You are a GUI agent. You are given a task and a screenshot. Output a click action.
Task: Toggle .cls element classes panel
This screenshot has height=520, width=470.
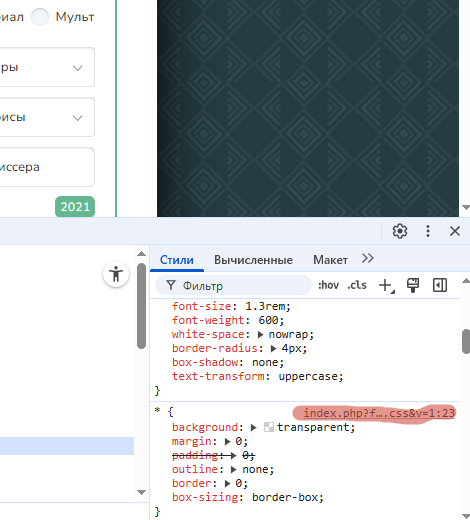pyautogui.click(x=357, y=285)
